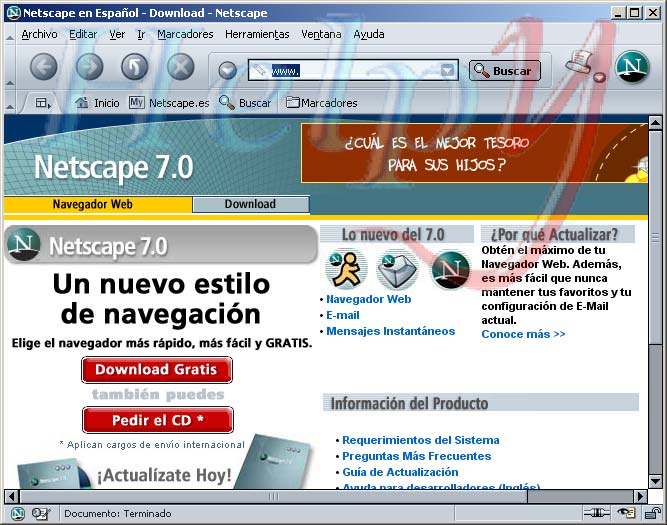Click the security padlock icon in status bar
The height and width of the screenshot is (525, 667).
(653, 514)
